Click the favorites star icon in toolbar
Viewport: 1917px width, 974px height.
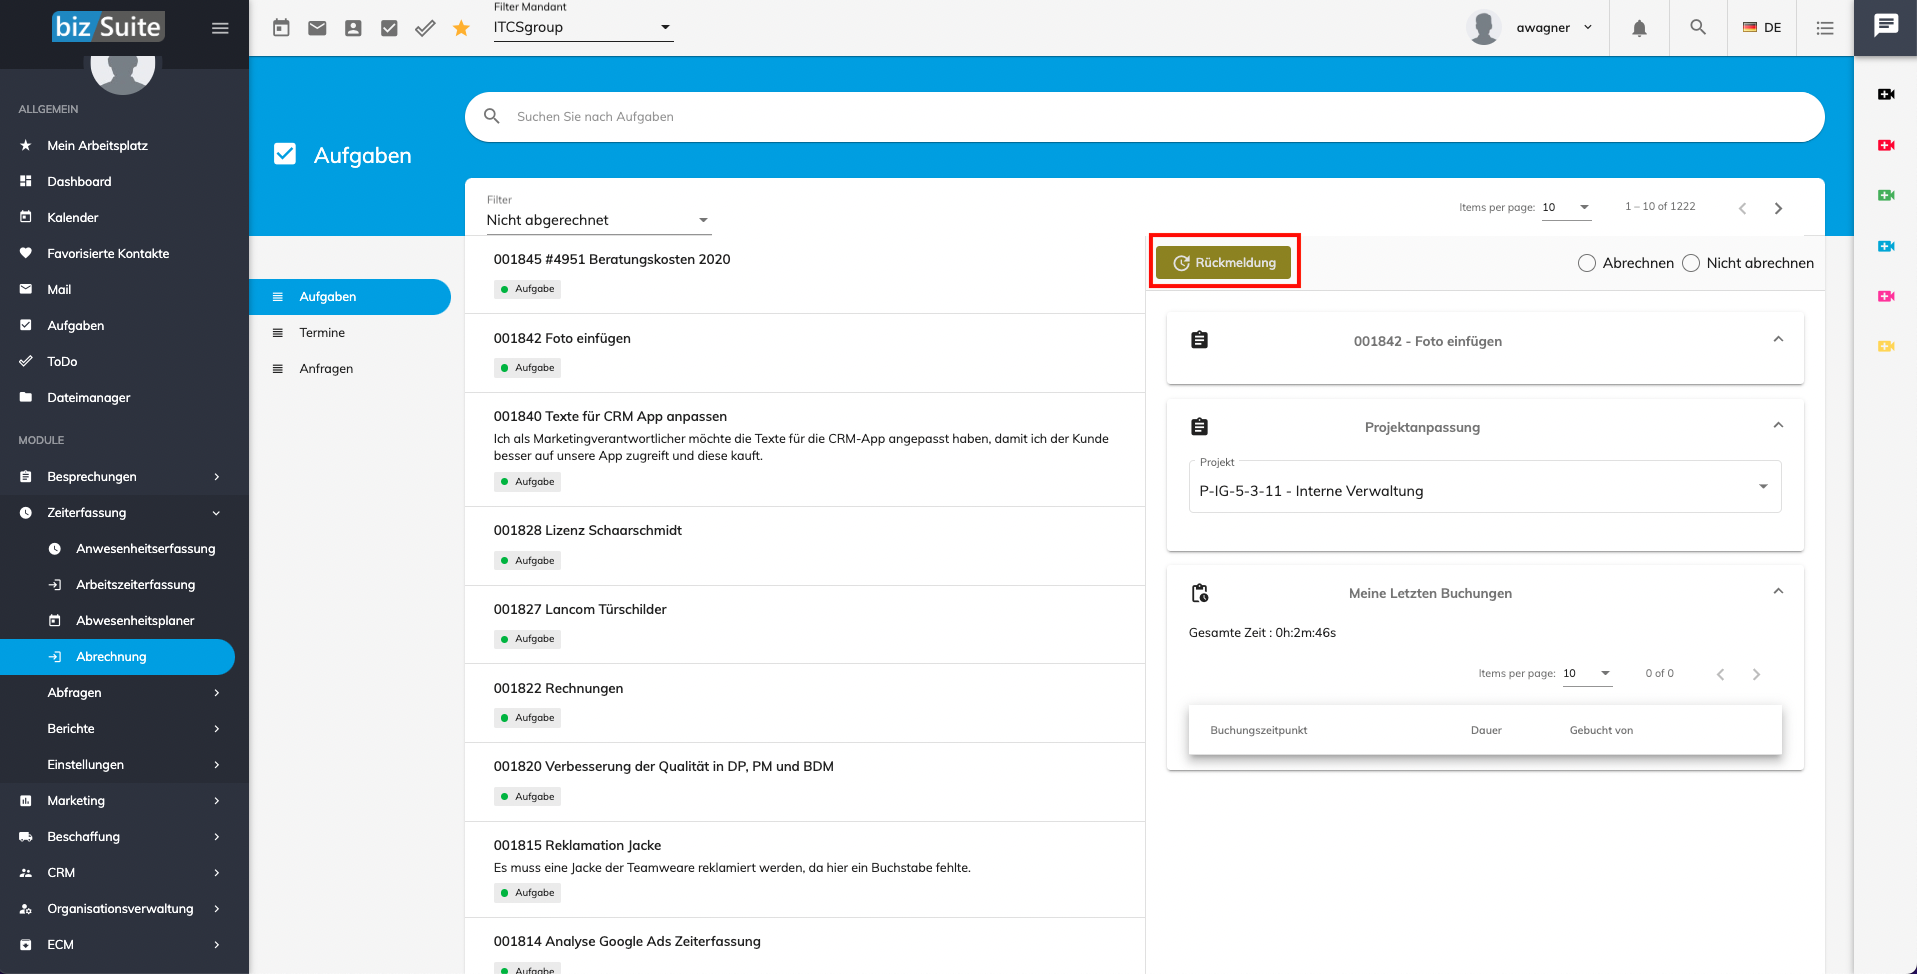click(461, 28)
